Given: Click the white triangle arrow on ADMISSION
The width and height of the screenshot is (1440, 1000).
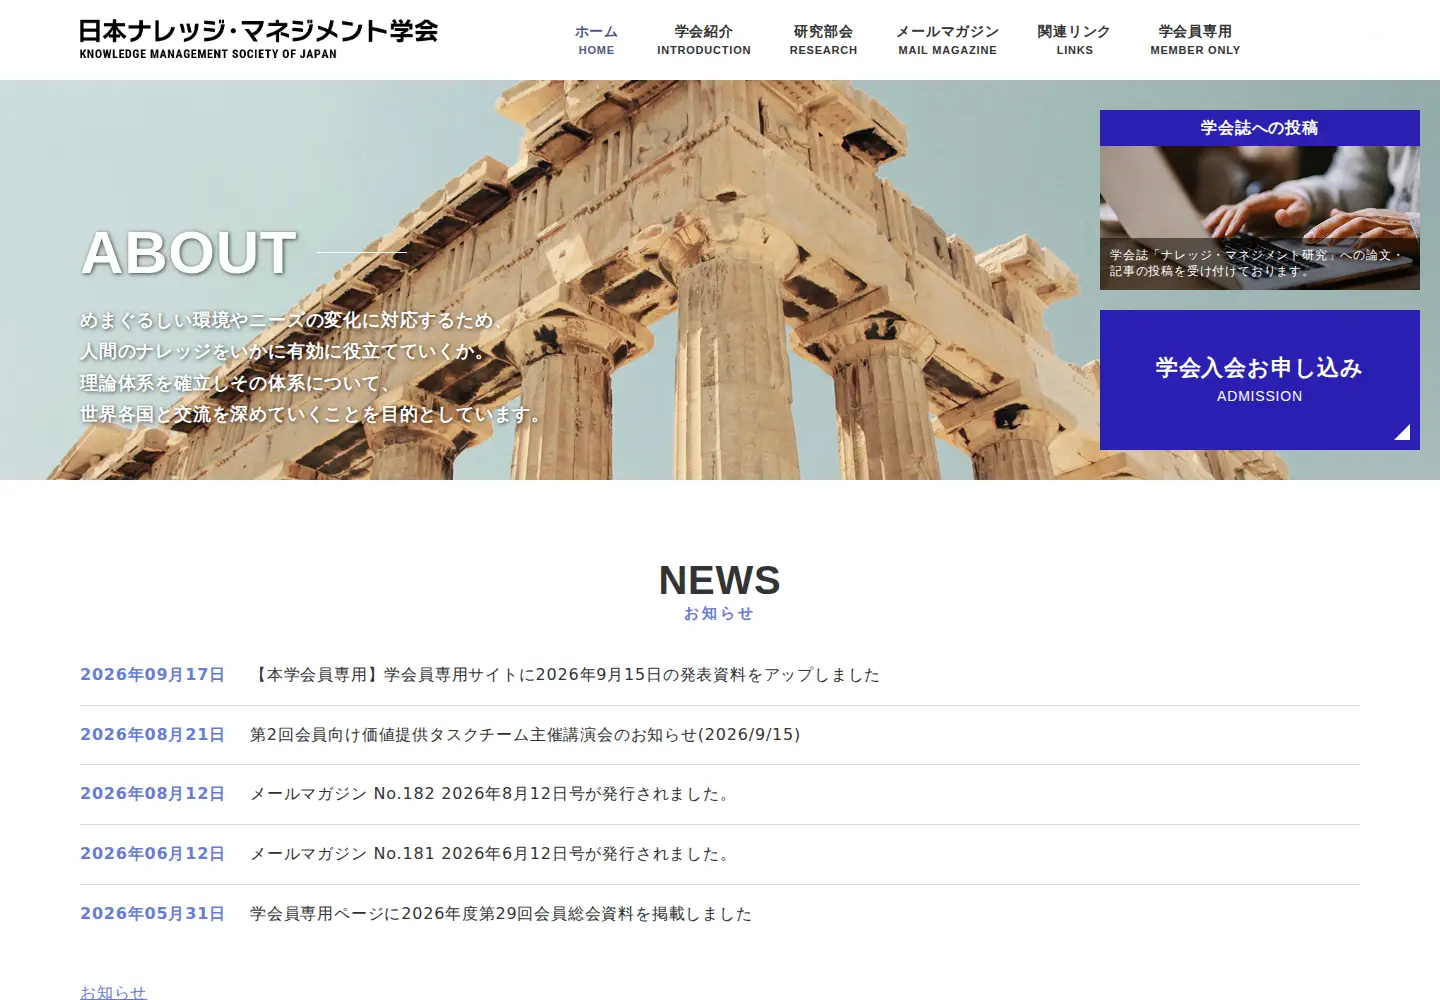Looking at the screenshot, I should (1402, 432).
